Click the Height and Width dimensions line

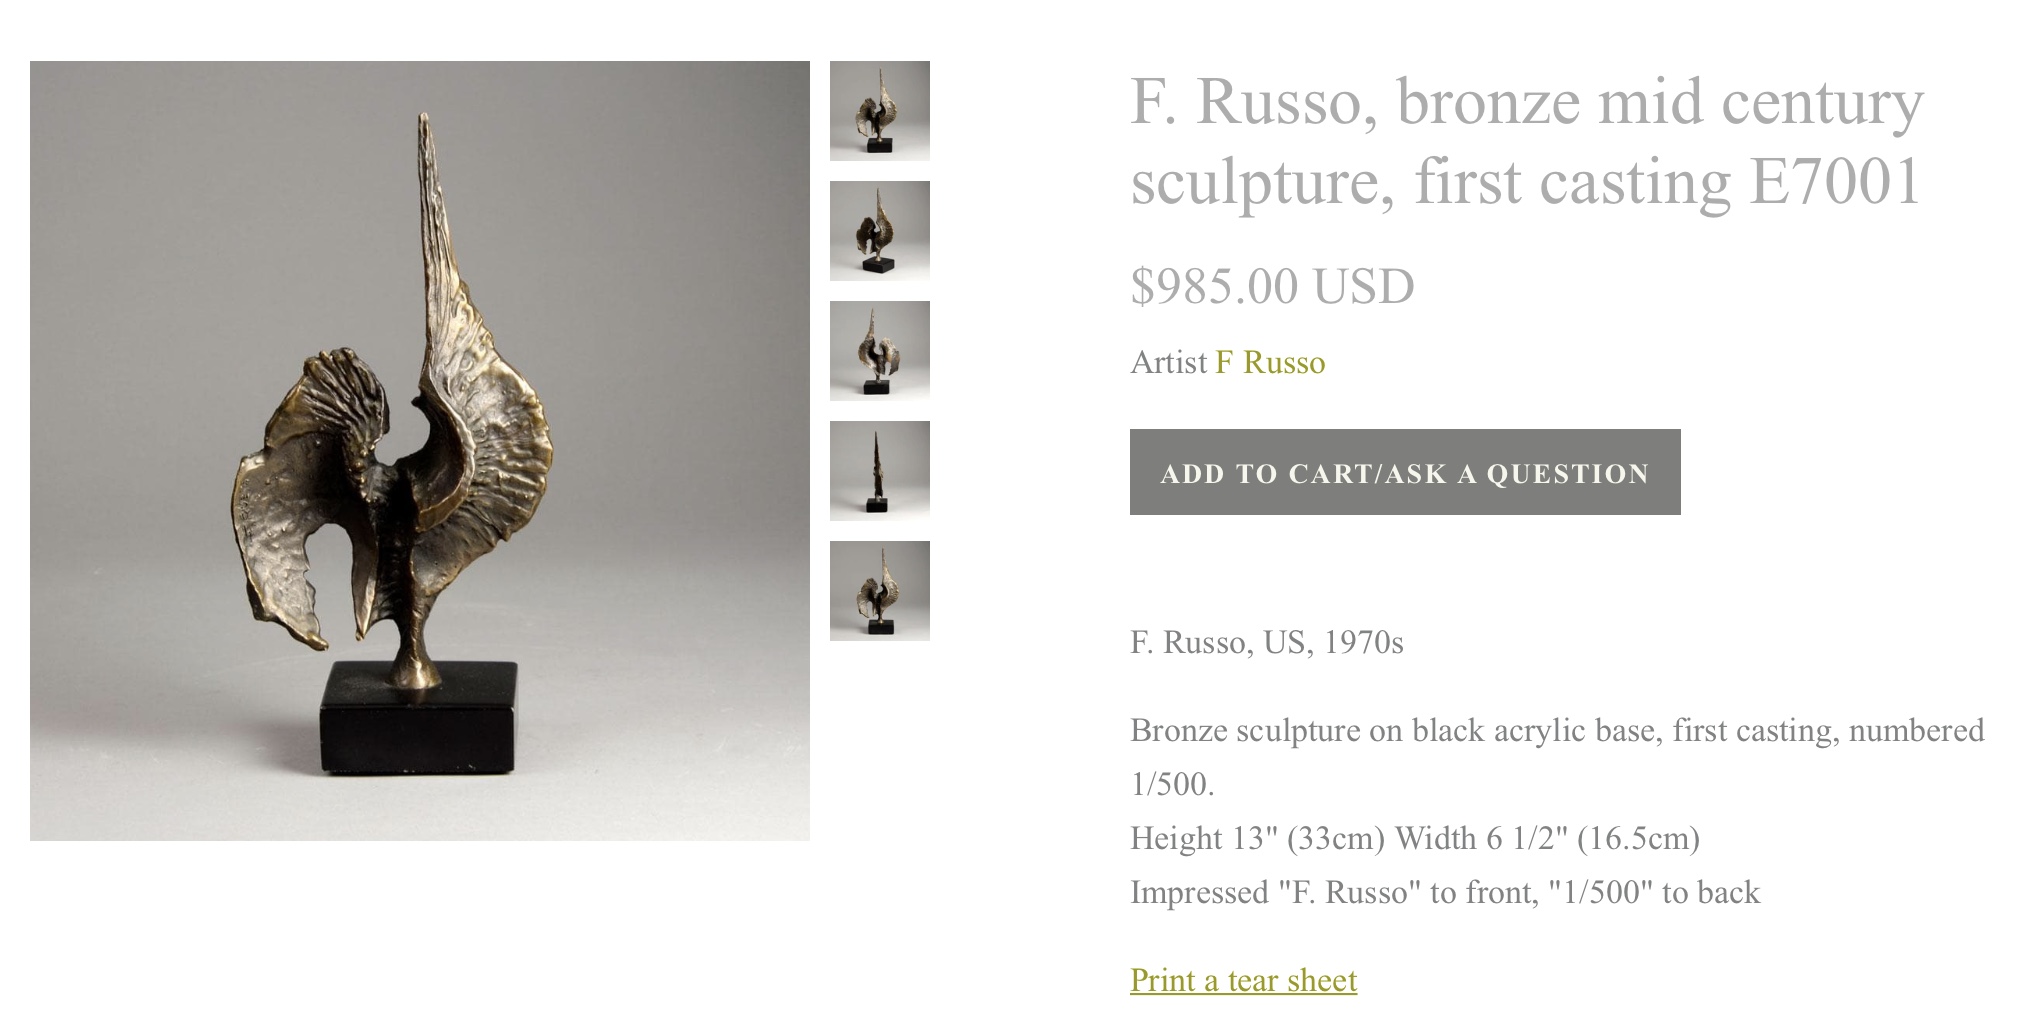(1414, 838)
